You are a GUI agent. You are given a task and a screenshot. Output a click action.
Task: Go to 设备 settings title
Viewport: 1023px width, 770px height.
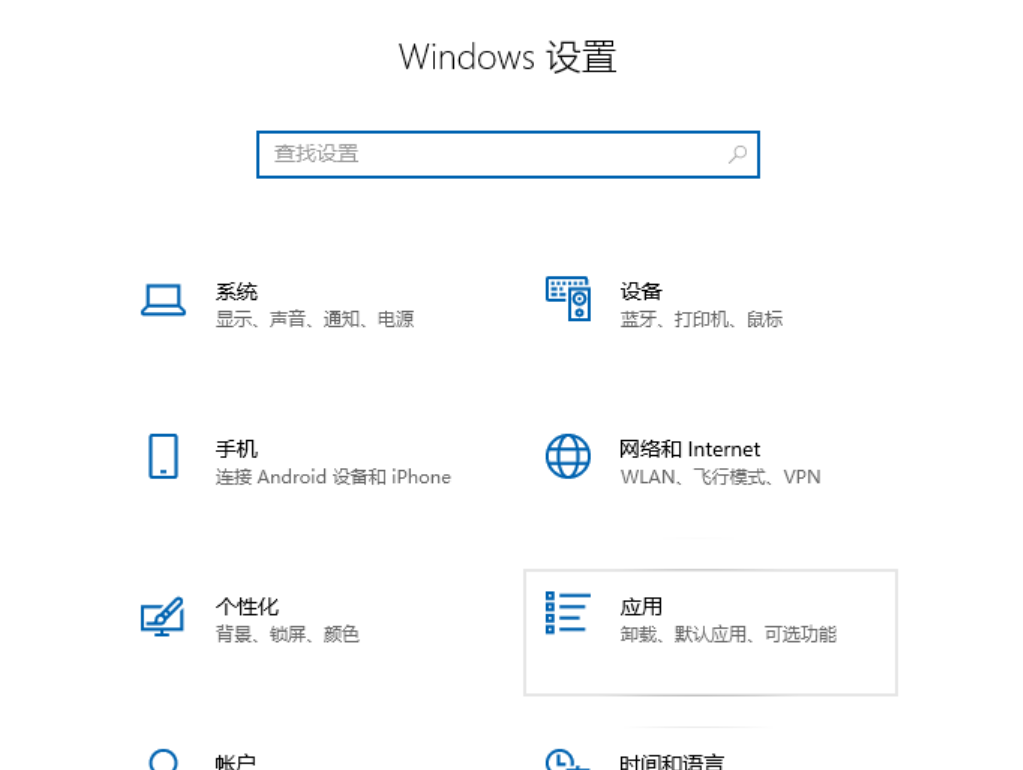641,292
